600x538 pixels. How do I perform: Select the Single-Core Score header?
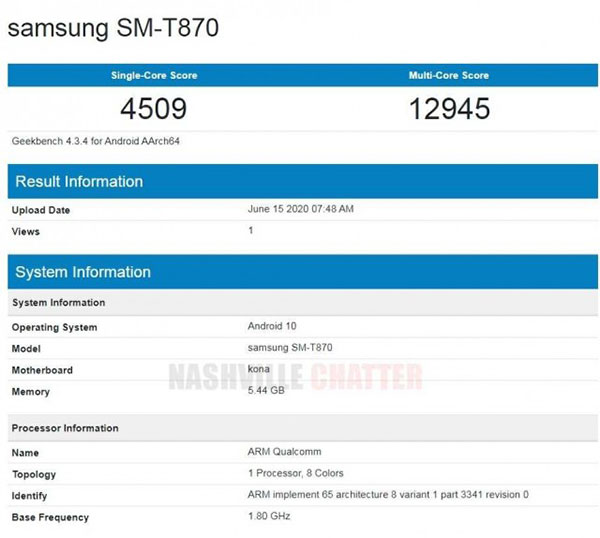[154, 75]
